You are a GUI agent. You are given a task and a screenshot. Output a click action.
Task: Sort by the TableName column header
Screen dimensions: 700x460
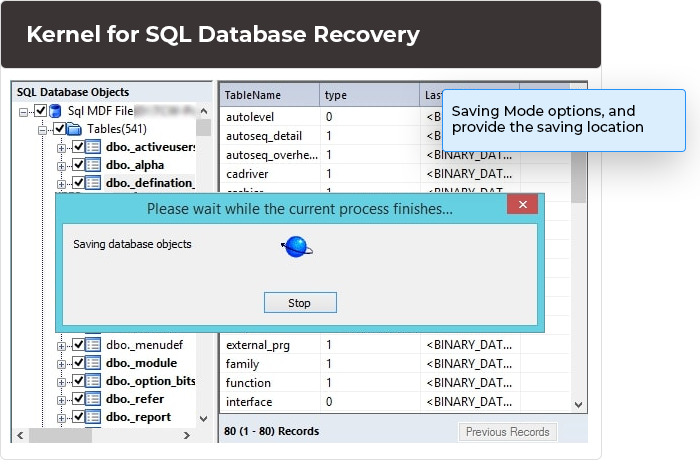[x=268, y=95]
